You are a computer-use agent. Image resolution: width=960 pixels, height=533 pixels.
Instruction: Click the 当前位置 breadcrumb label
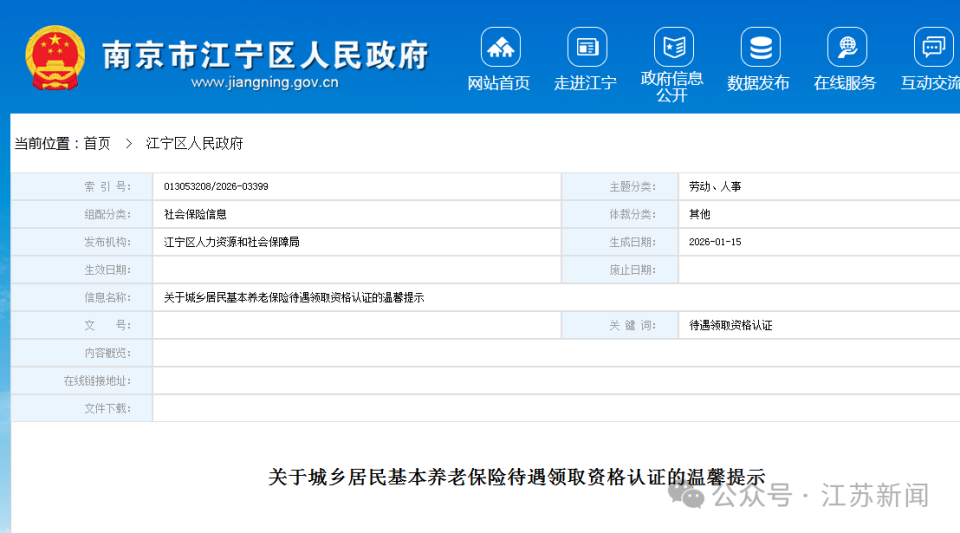pos(47,144)
